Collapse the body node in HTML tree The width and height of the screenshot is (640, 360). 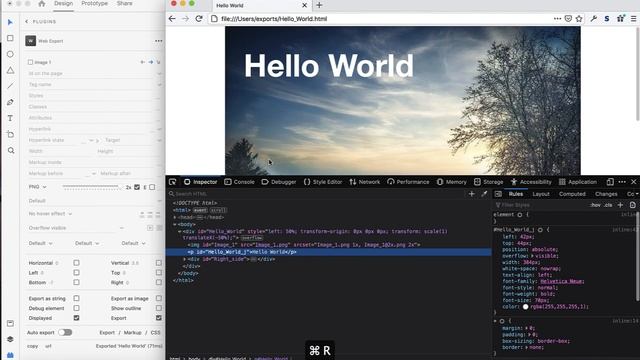pyautogui.click(x=175, y=224)
